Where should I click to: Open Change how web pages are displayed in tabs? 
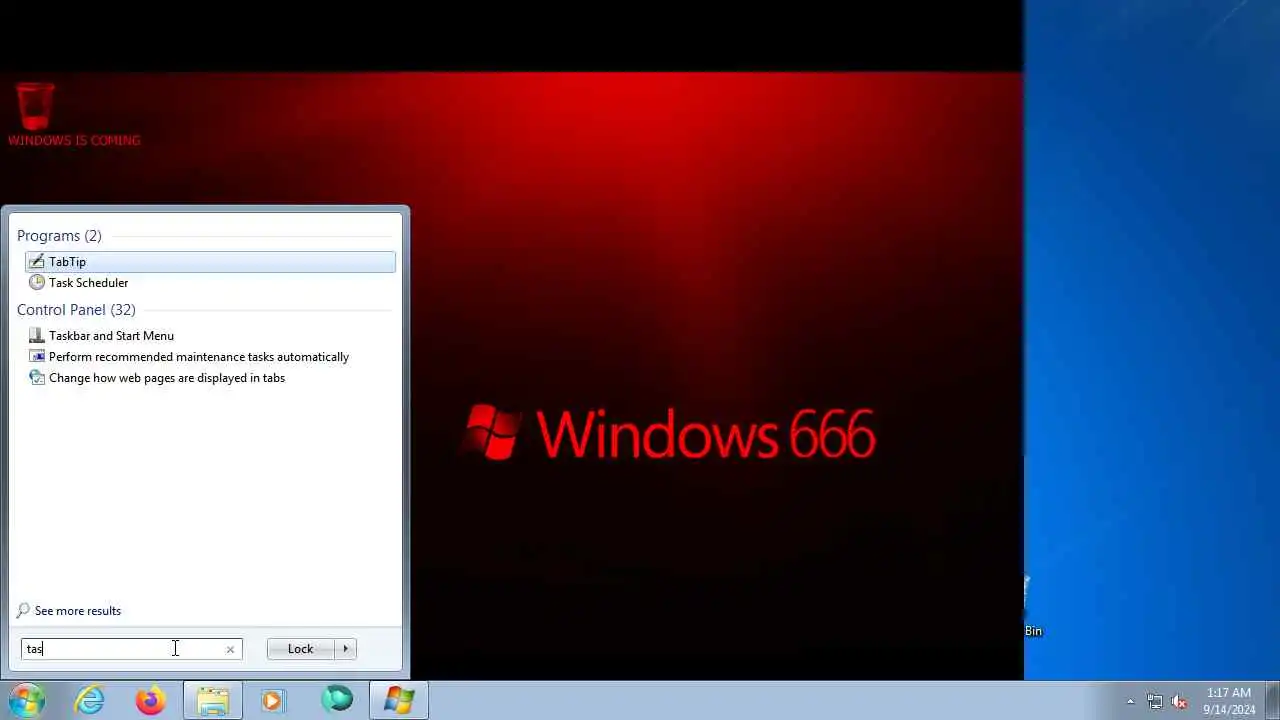pyautogui.click(x=210, y=378)
